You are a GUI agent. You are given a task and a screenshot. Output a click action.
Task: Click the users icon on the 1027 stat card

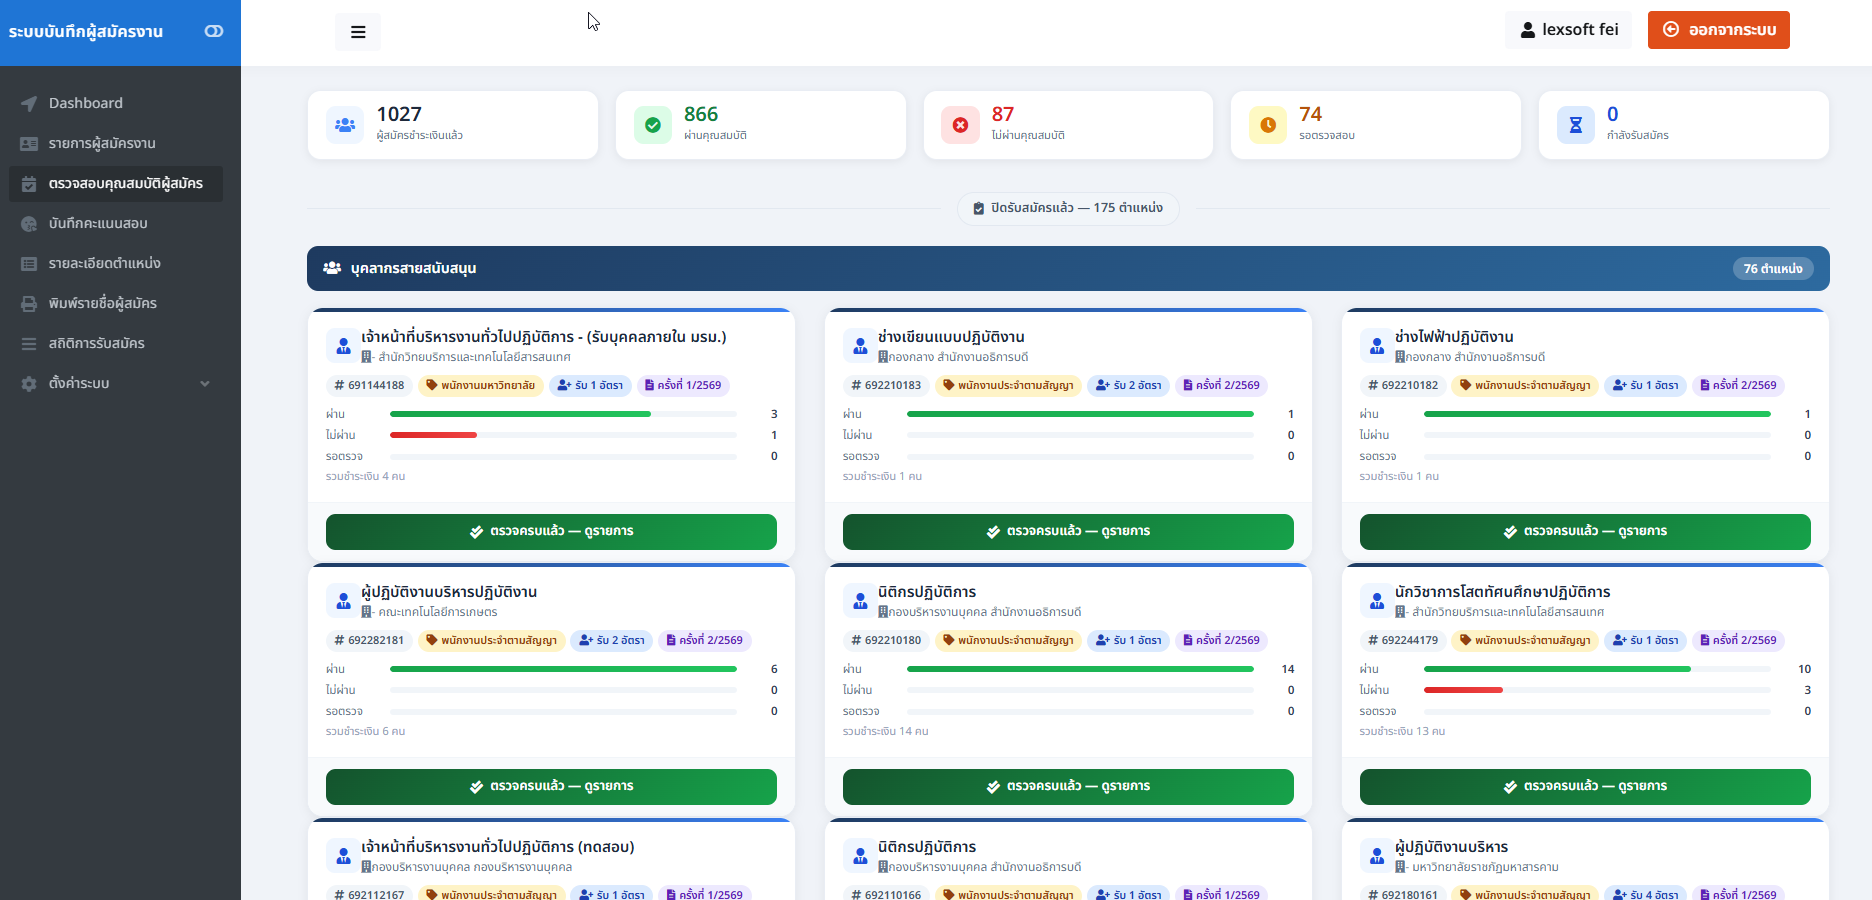click(345, 125)
